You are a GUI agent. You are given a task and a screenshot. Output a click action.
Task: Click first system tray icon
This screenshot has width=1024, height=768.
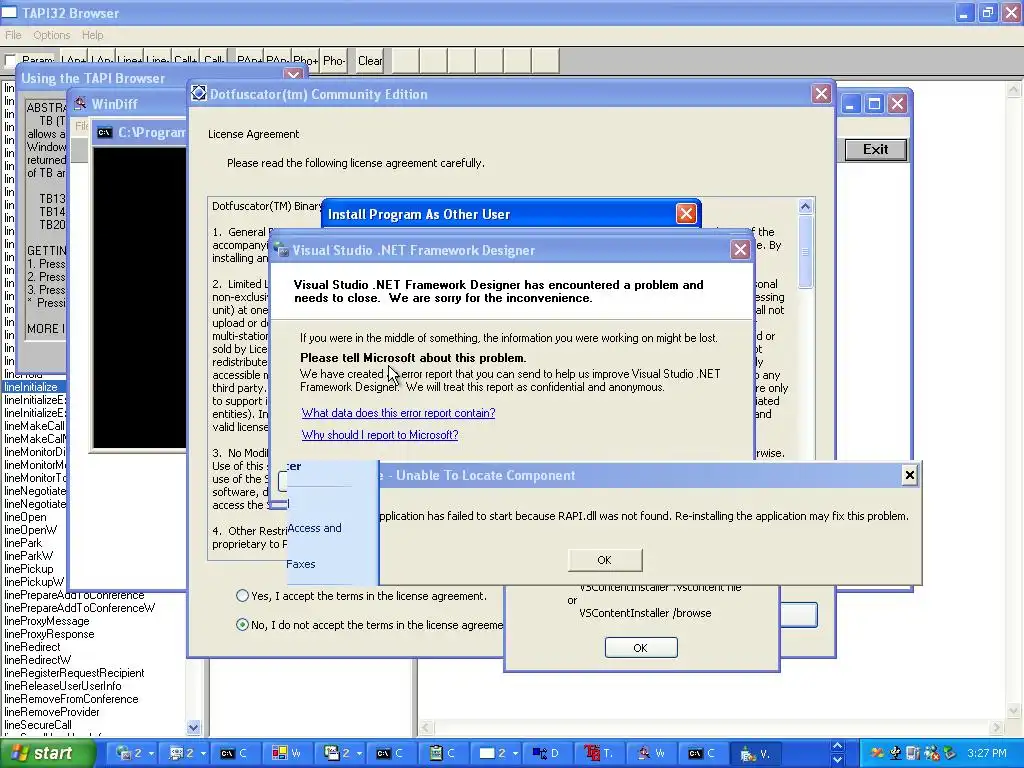(876, 753)
